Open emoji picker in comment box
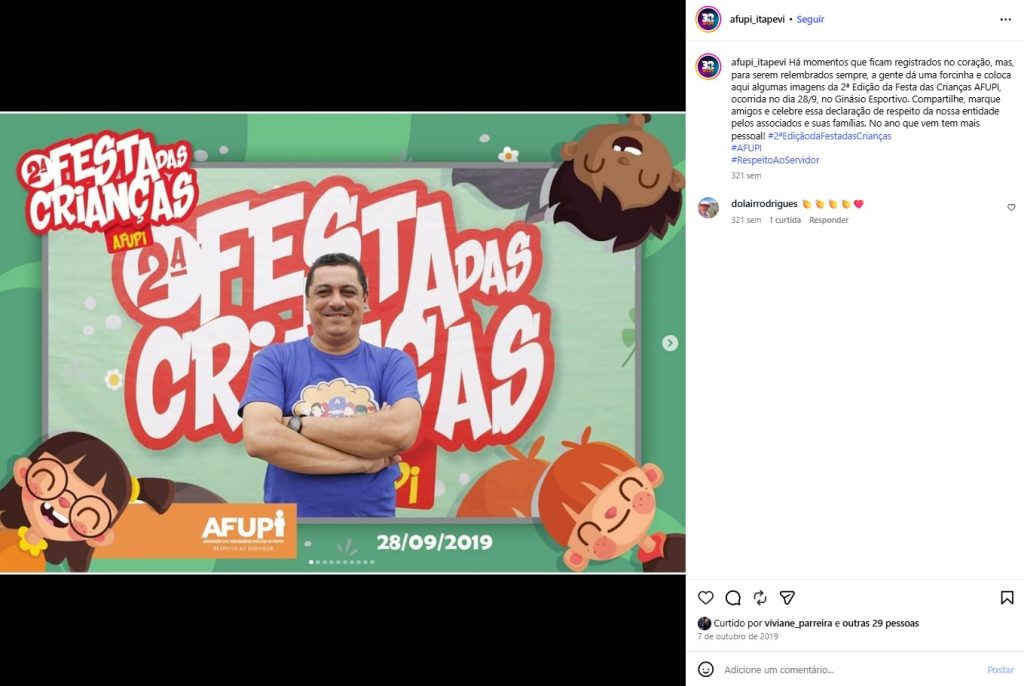1024x686 pixels. pos(705,669)
